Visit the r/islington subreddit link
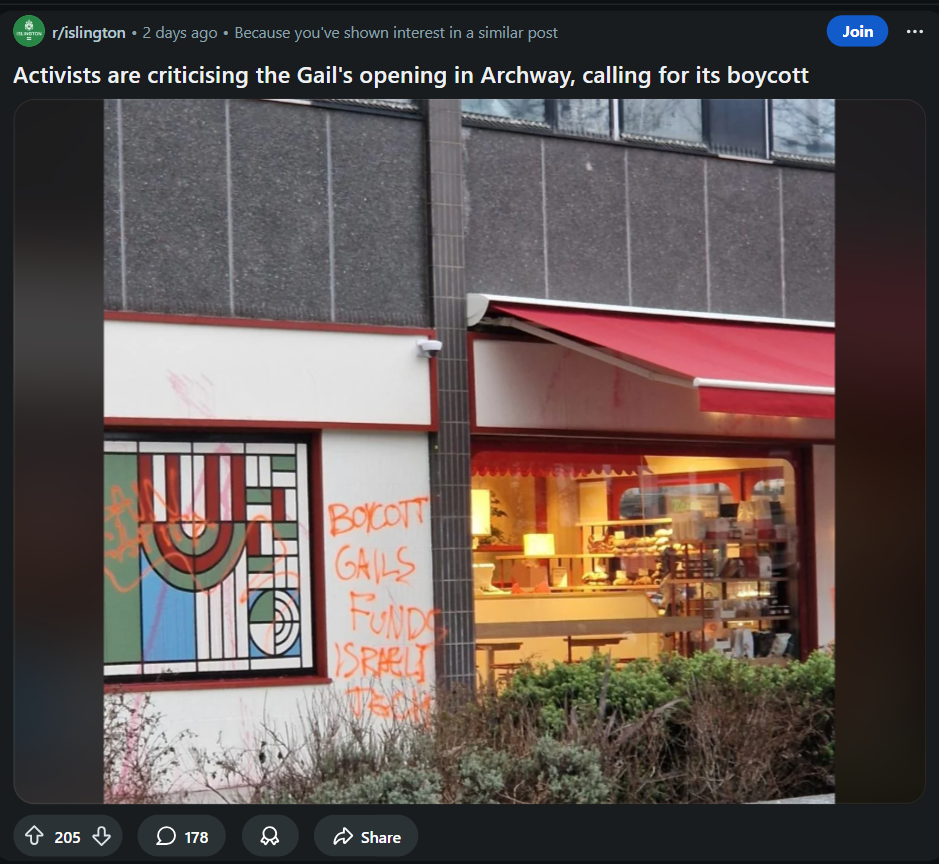This screenshot has height=864, width=939. 89,32
